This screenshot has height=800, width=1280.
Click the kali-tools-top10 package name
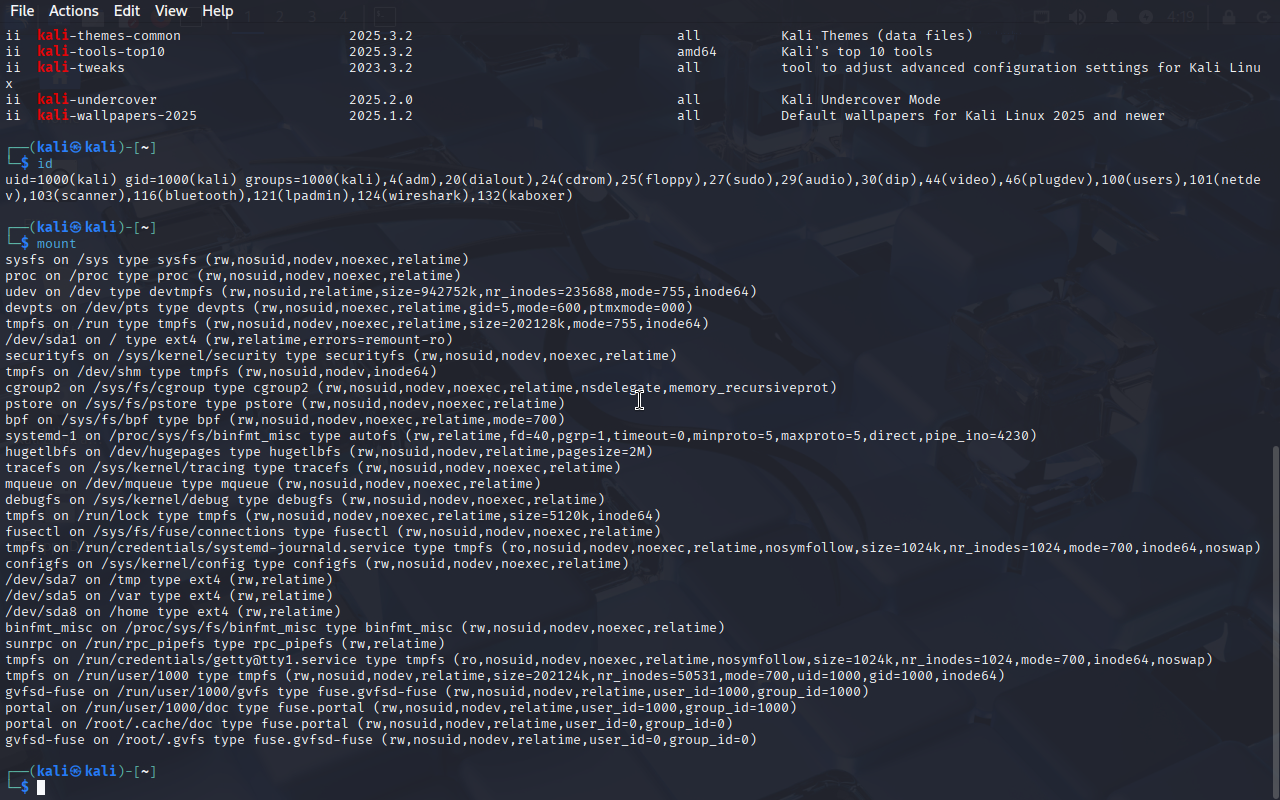(101, 52)
